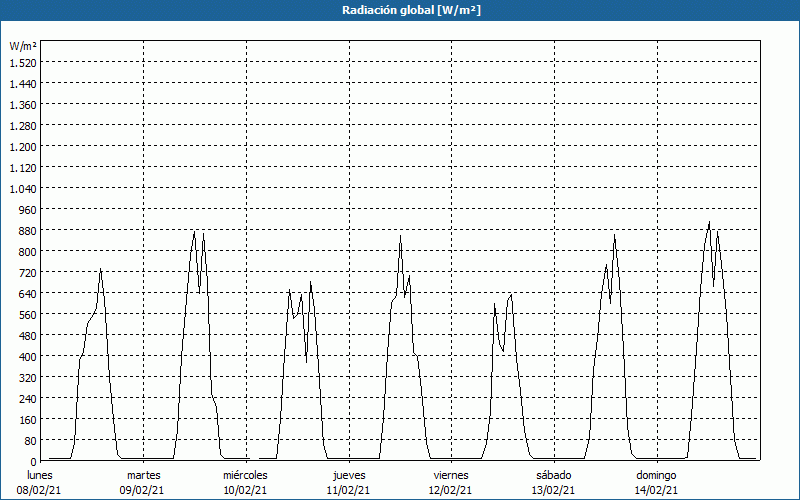800x500 pixels.
Task: Click Sunday's highest radiation peak
Action: click(709, 222)
